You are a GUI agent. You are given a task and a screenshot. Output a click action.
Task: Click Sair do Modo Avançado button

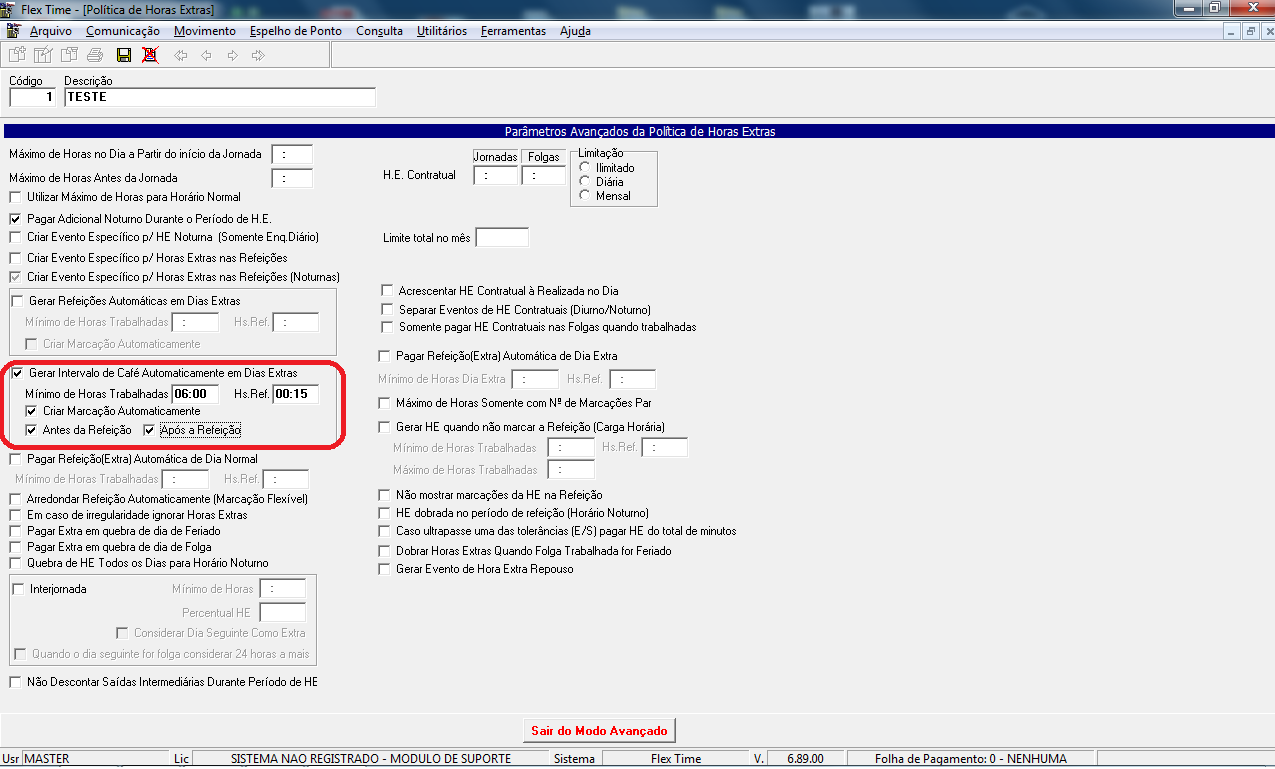[x=599, y=731]
